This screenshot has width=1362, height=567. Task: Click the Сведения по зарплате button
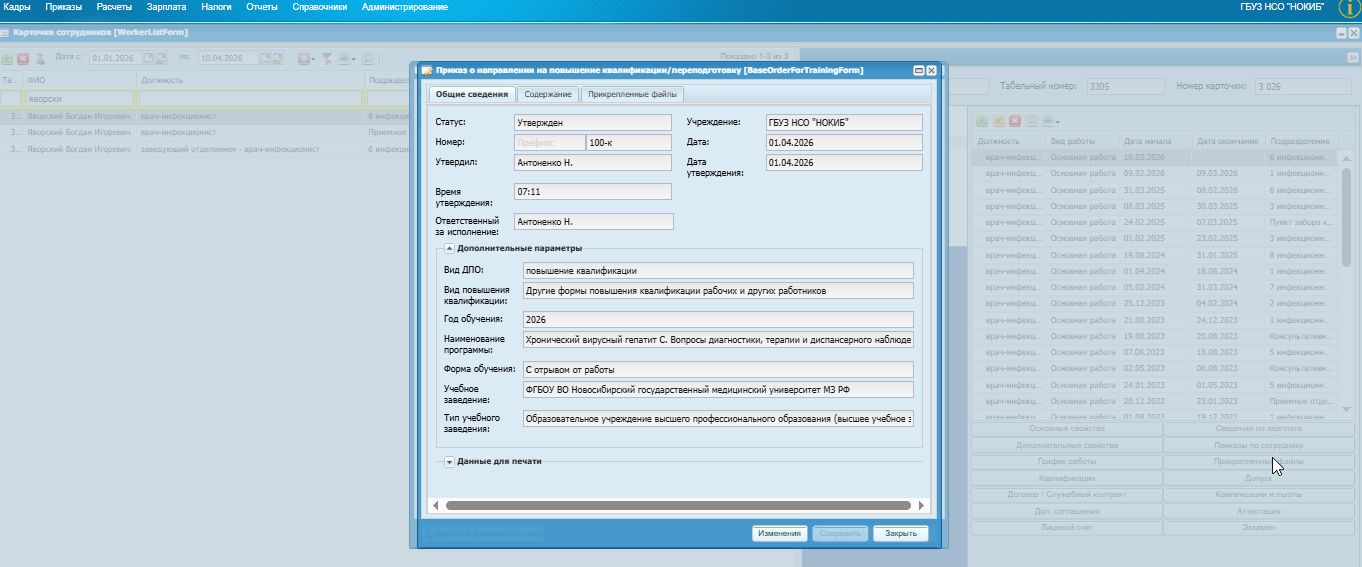(x=1258, y=428)
